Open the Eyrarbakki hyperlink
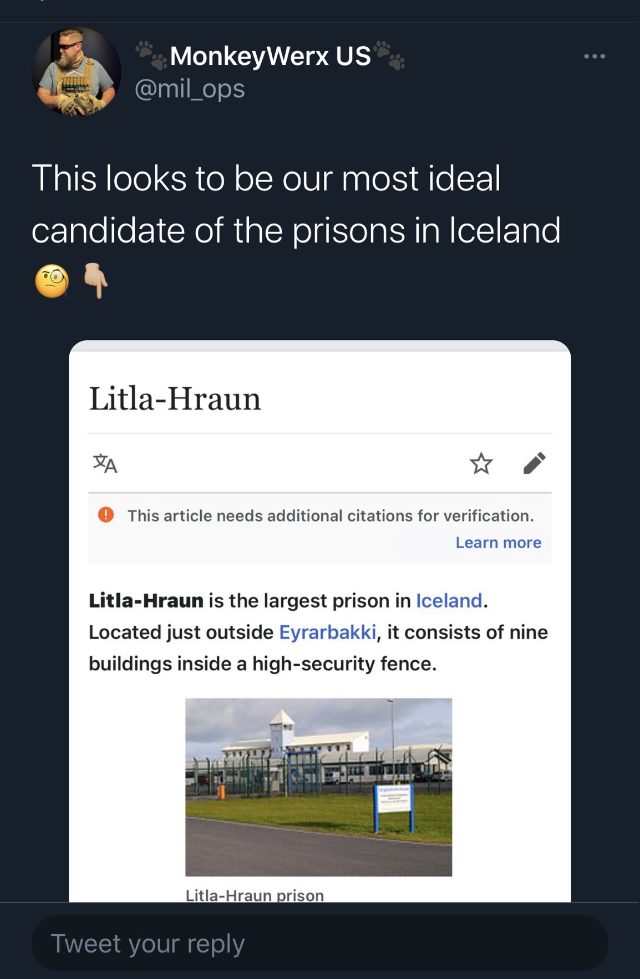The height and width of the screenshot is (979, 640). [x=327, y=632]
